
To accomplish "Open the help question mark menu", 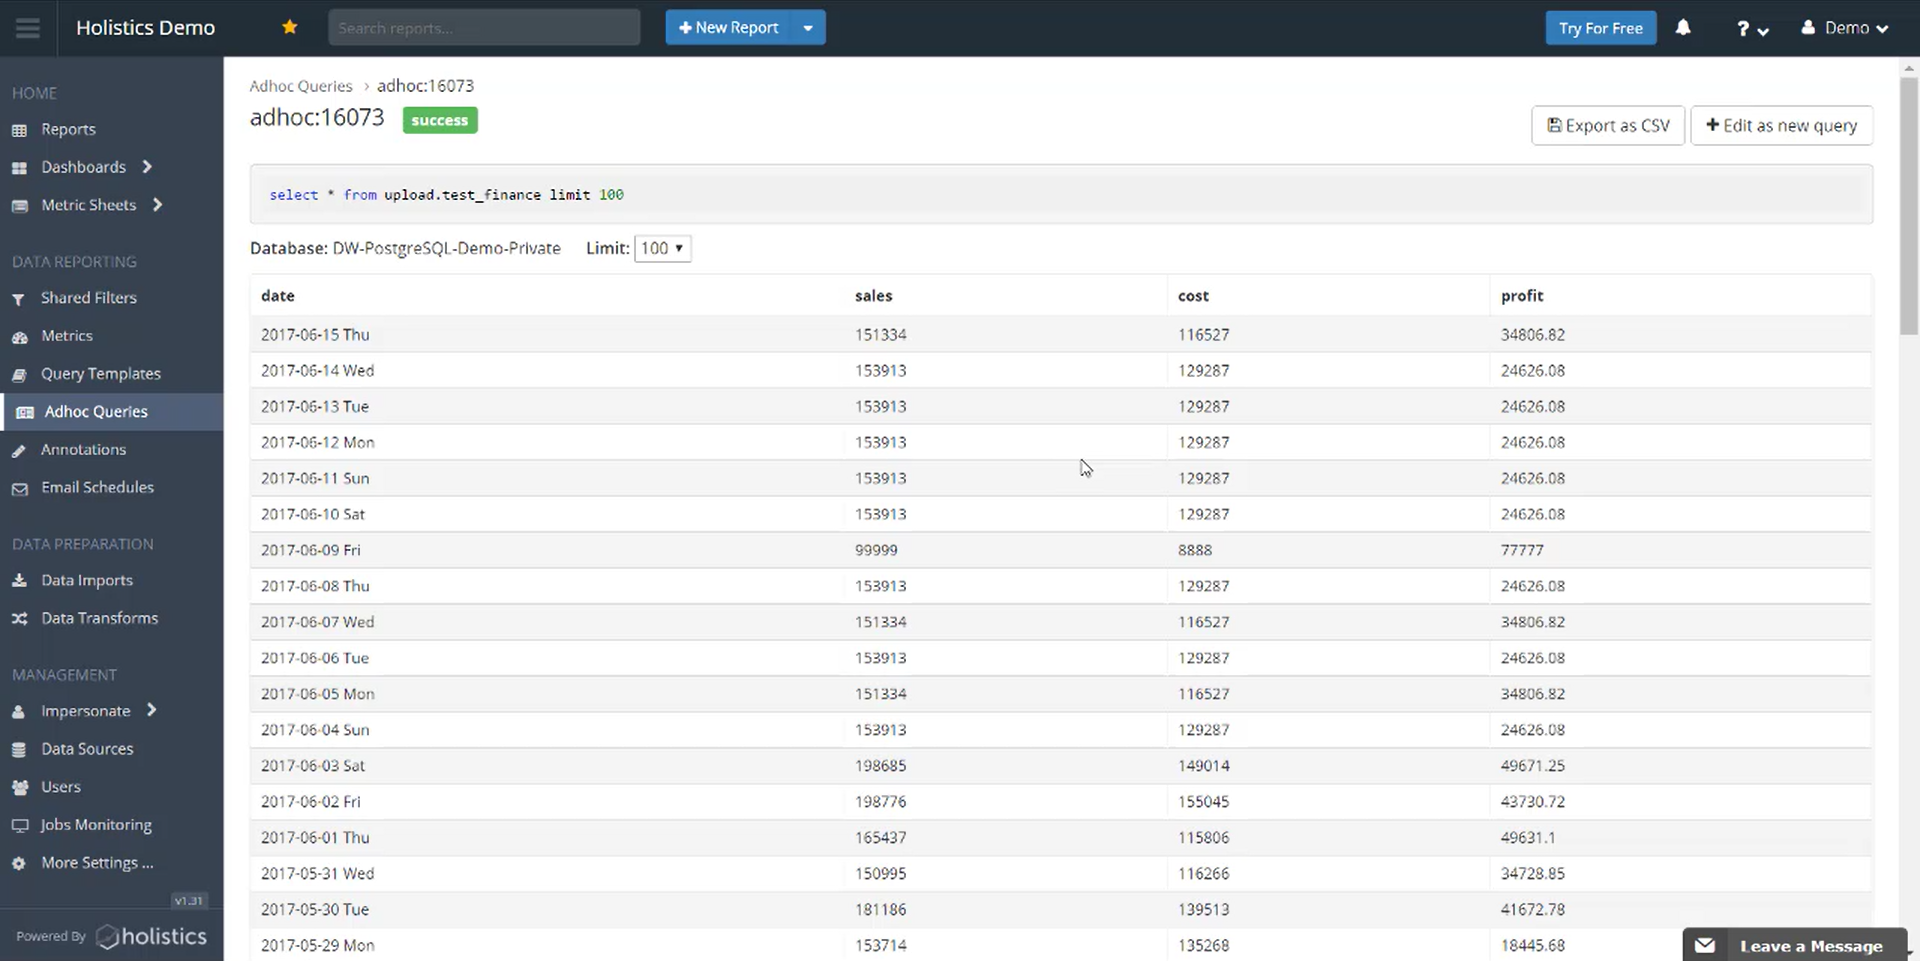I will click(x=1752, y=29).
